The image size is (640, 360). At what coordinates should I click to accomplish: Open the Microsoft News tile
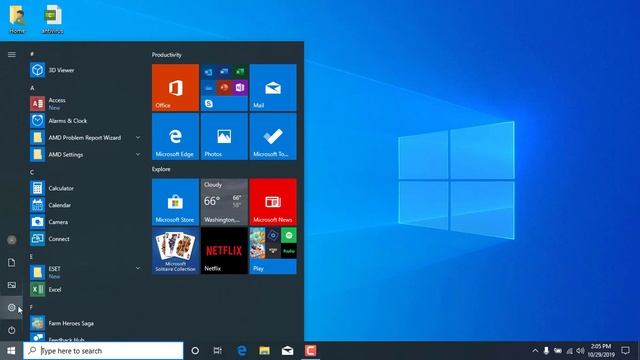pos(273,202)
